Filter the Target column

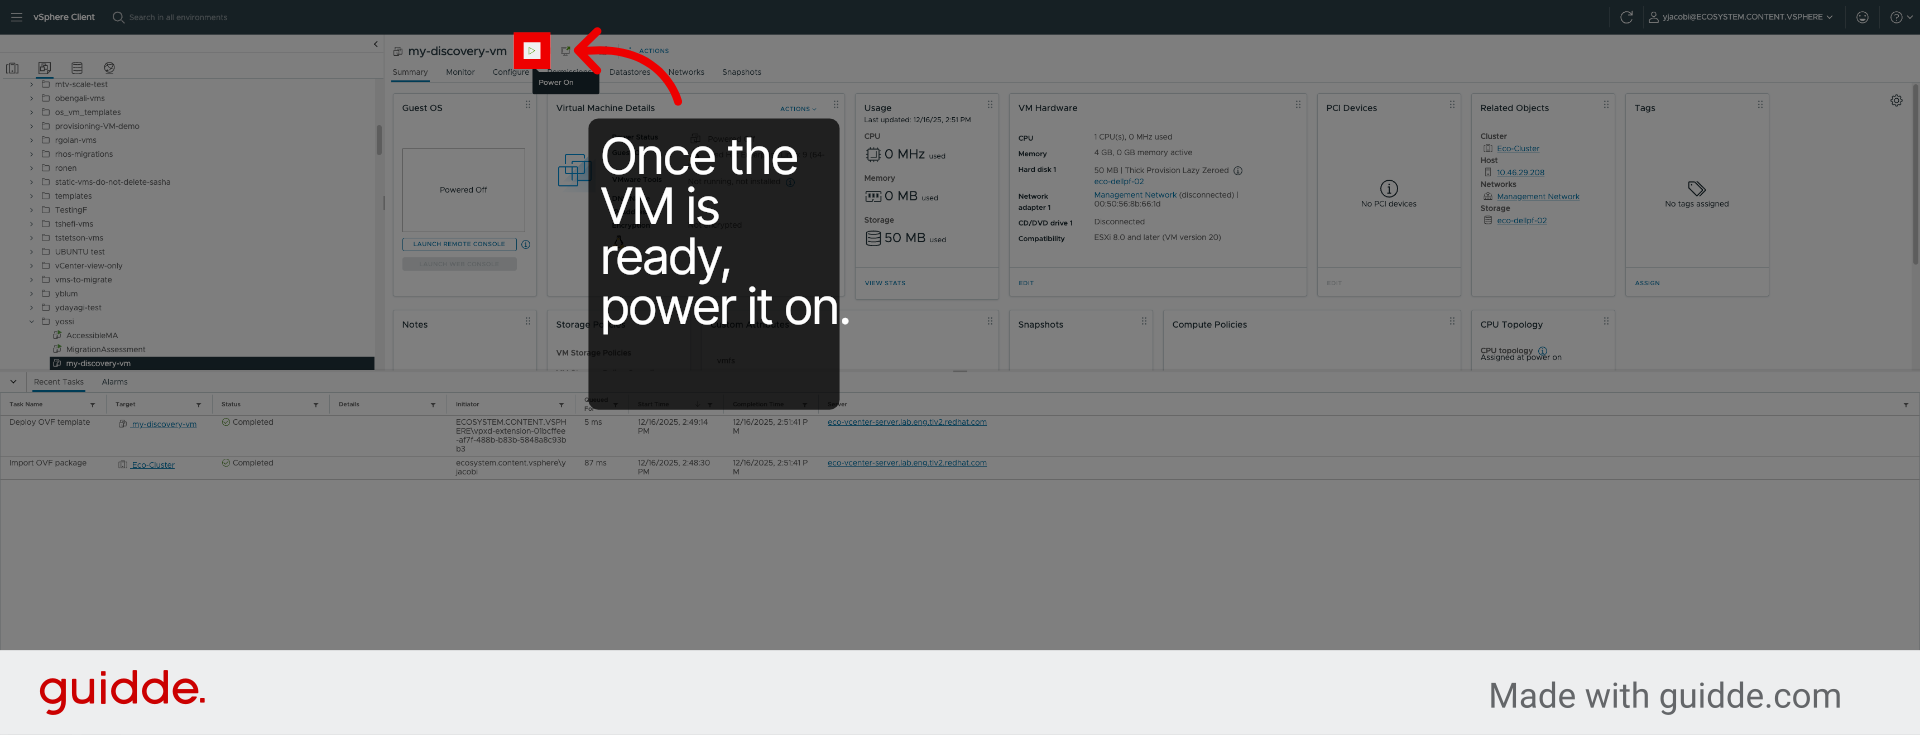pyautogui.click(x=198, y=405)
